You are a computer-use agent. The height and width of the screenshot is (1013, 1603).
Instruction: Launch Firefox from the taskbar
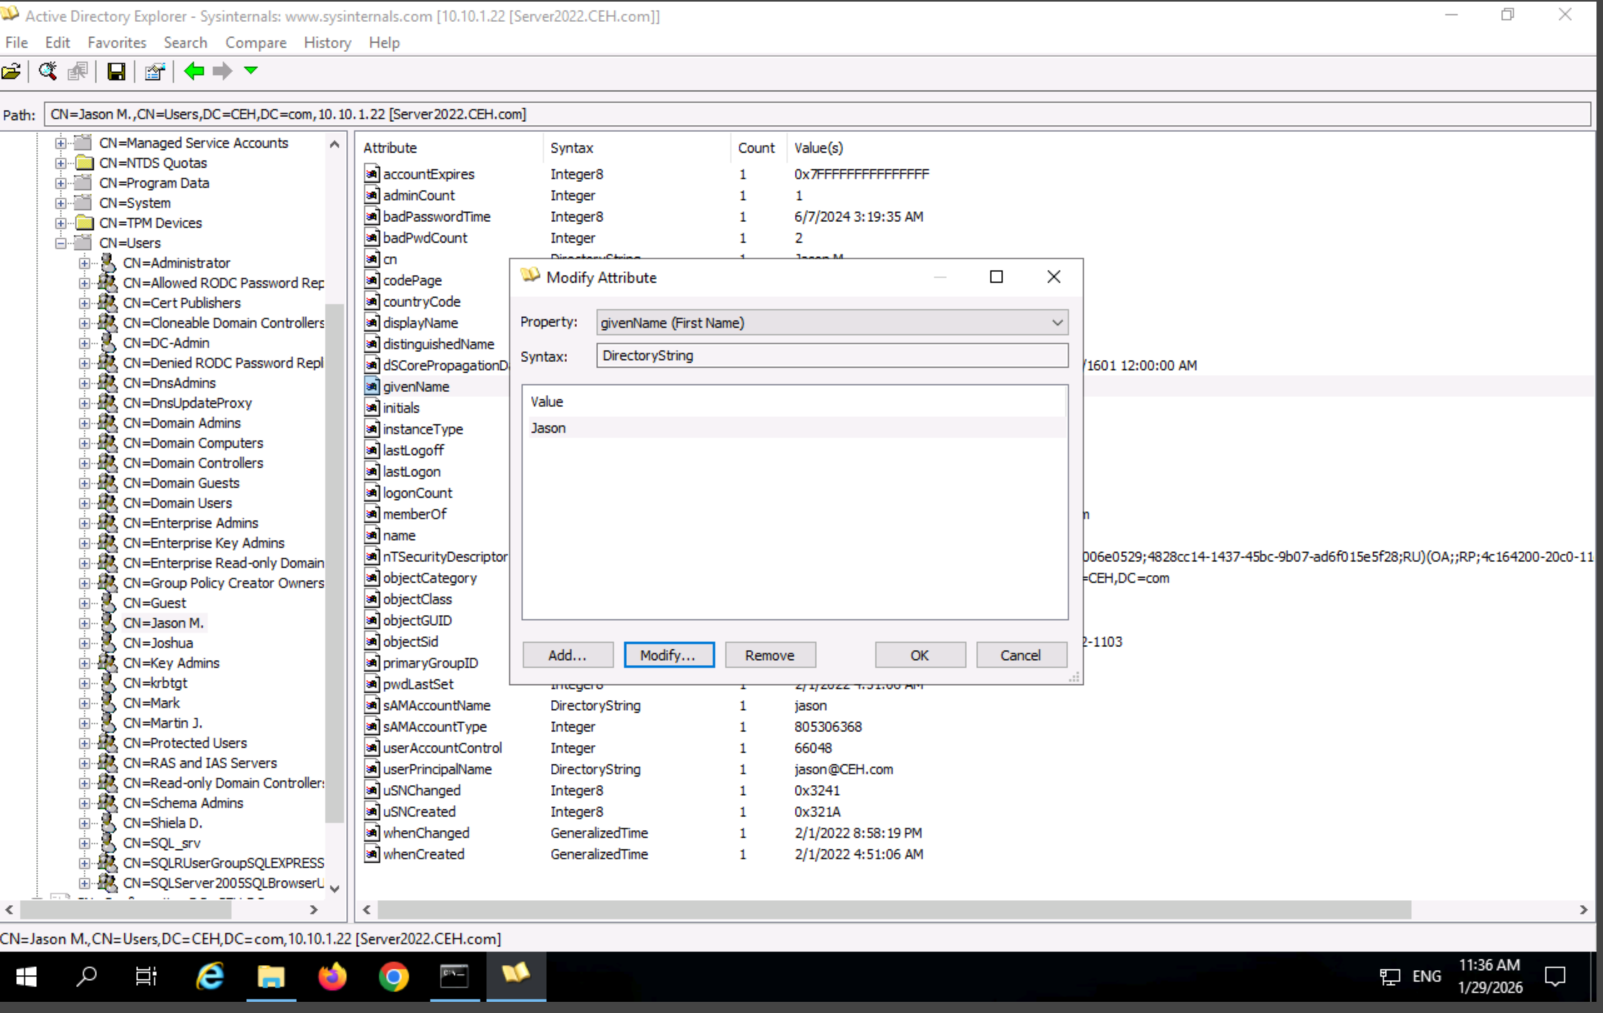(332, 976)
